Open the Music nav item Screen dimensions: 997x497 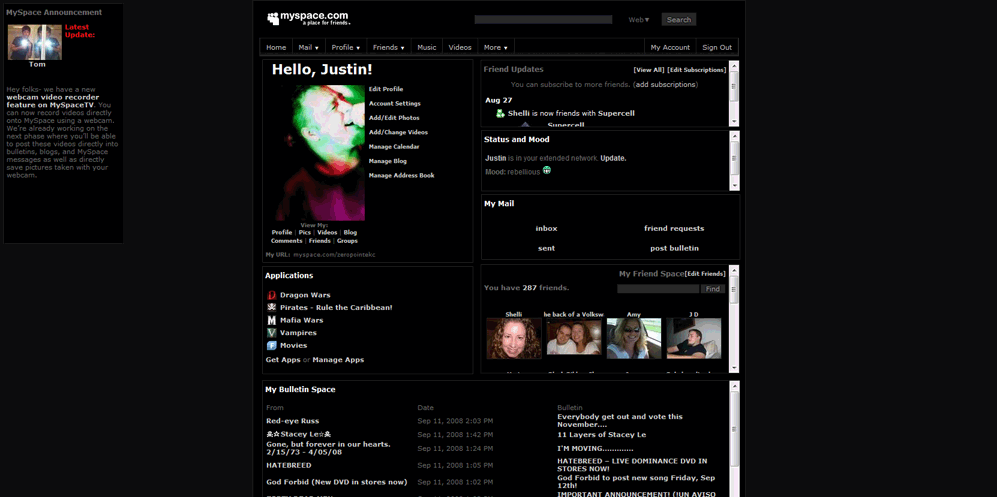point(427,48)
